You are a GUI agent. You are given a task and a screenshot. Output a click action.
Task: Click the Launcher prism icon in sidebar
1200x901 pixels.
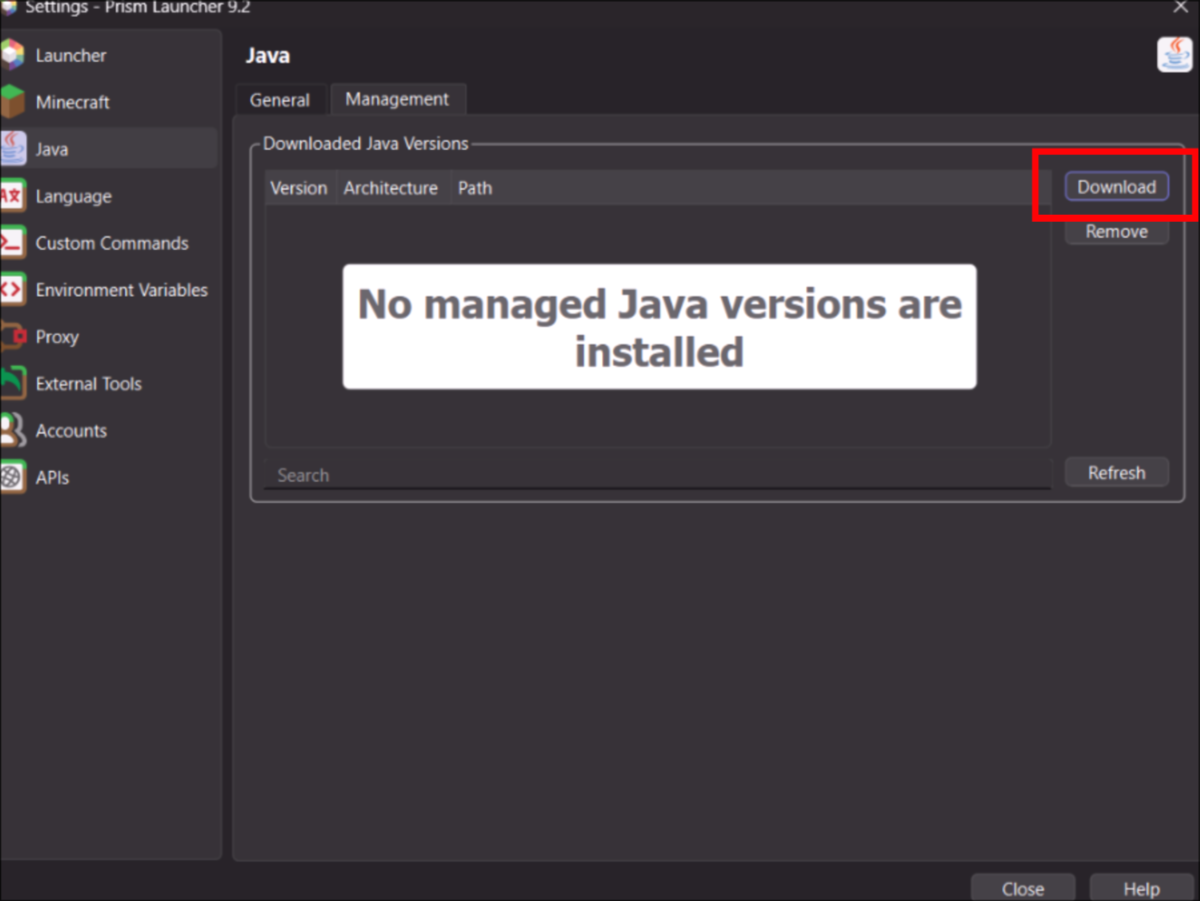12,55
